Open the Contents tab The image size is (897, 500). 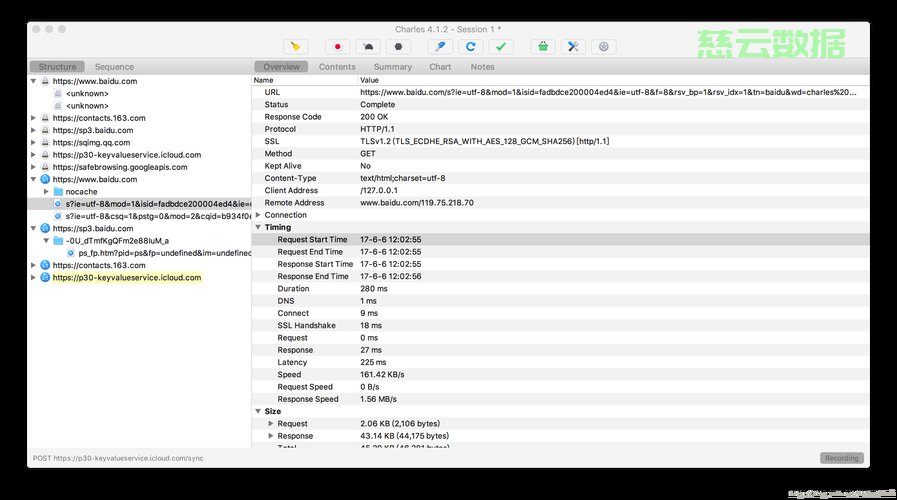coord(337,67)
